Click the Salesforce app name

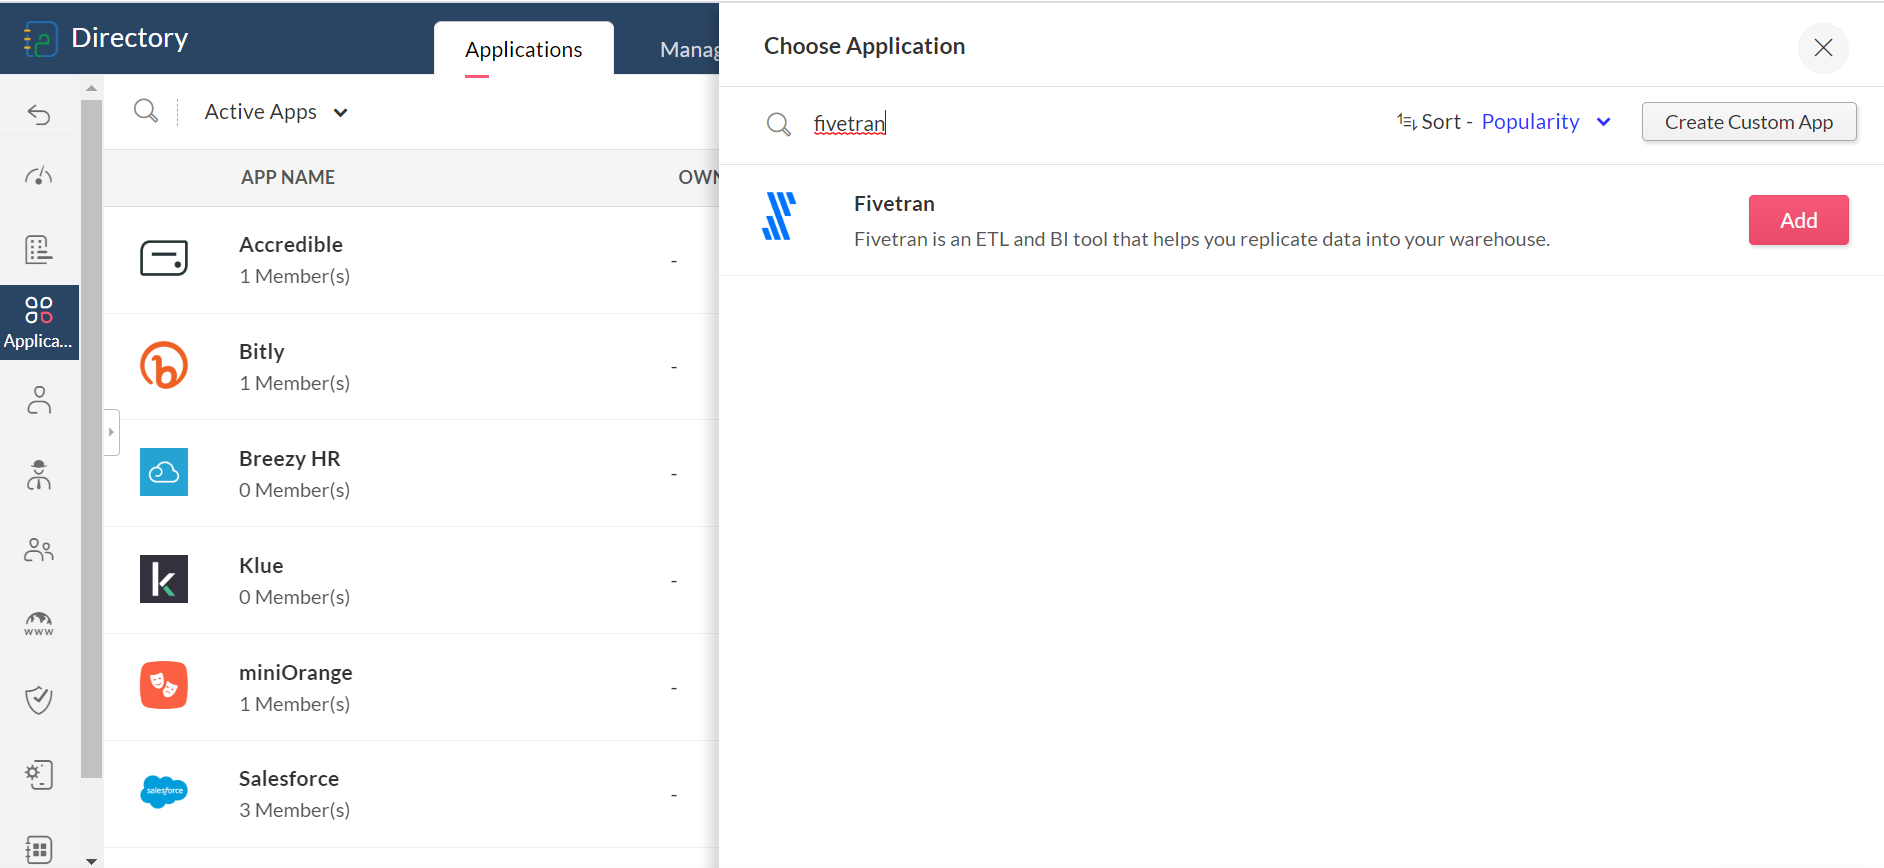click(289, 778)
